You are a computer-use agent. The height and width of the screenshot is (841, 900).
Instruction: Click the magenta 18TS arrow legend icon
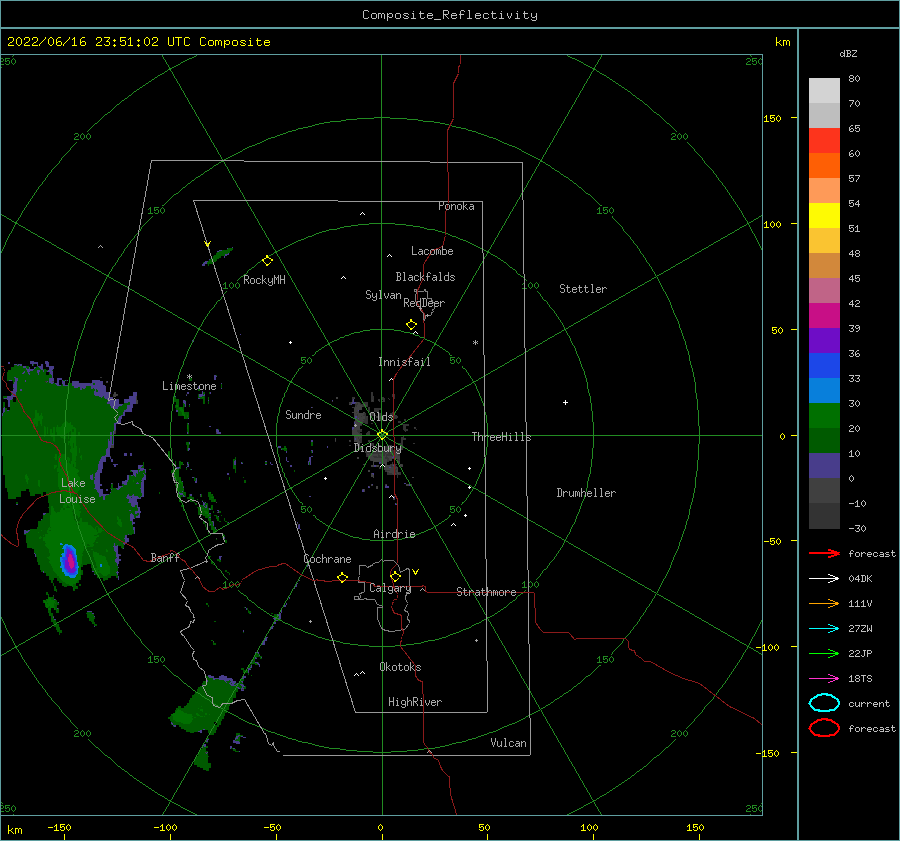[x=824, y=679]
